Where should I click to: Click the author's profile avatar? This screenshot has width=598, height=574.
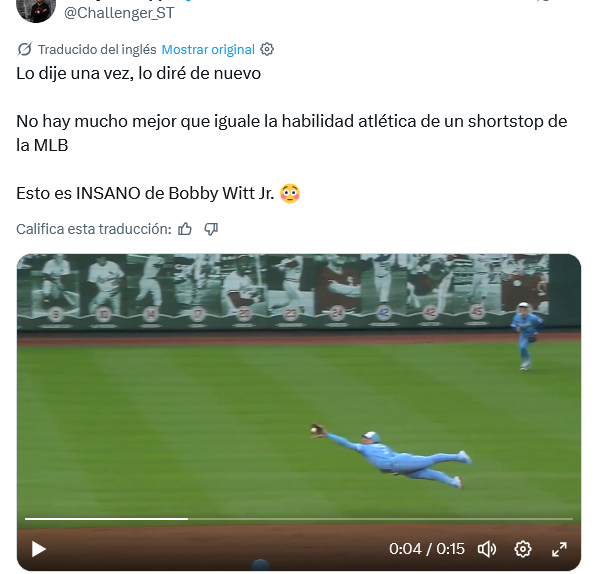tap(36, 8)
